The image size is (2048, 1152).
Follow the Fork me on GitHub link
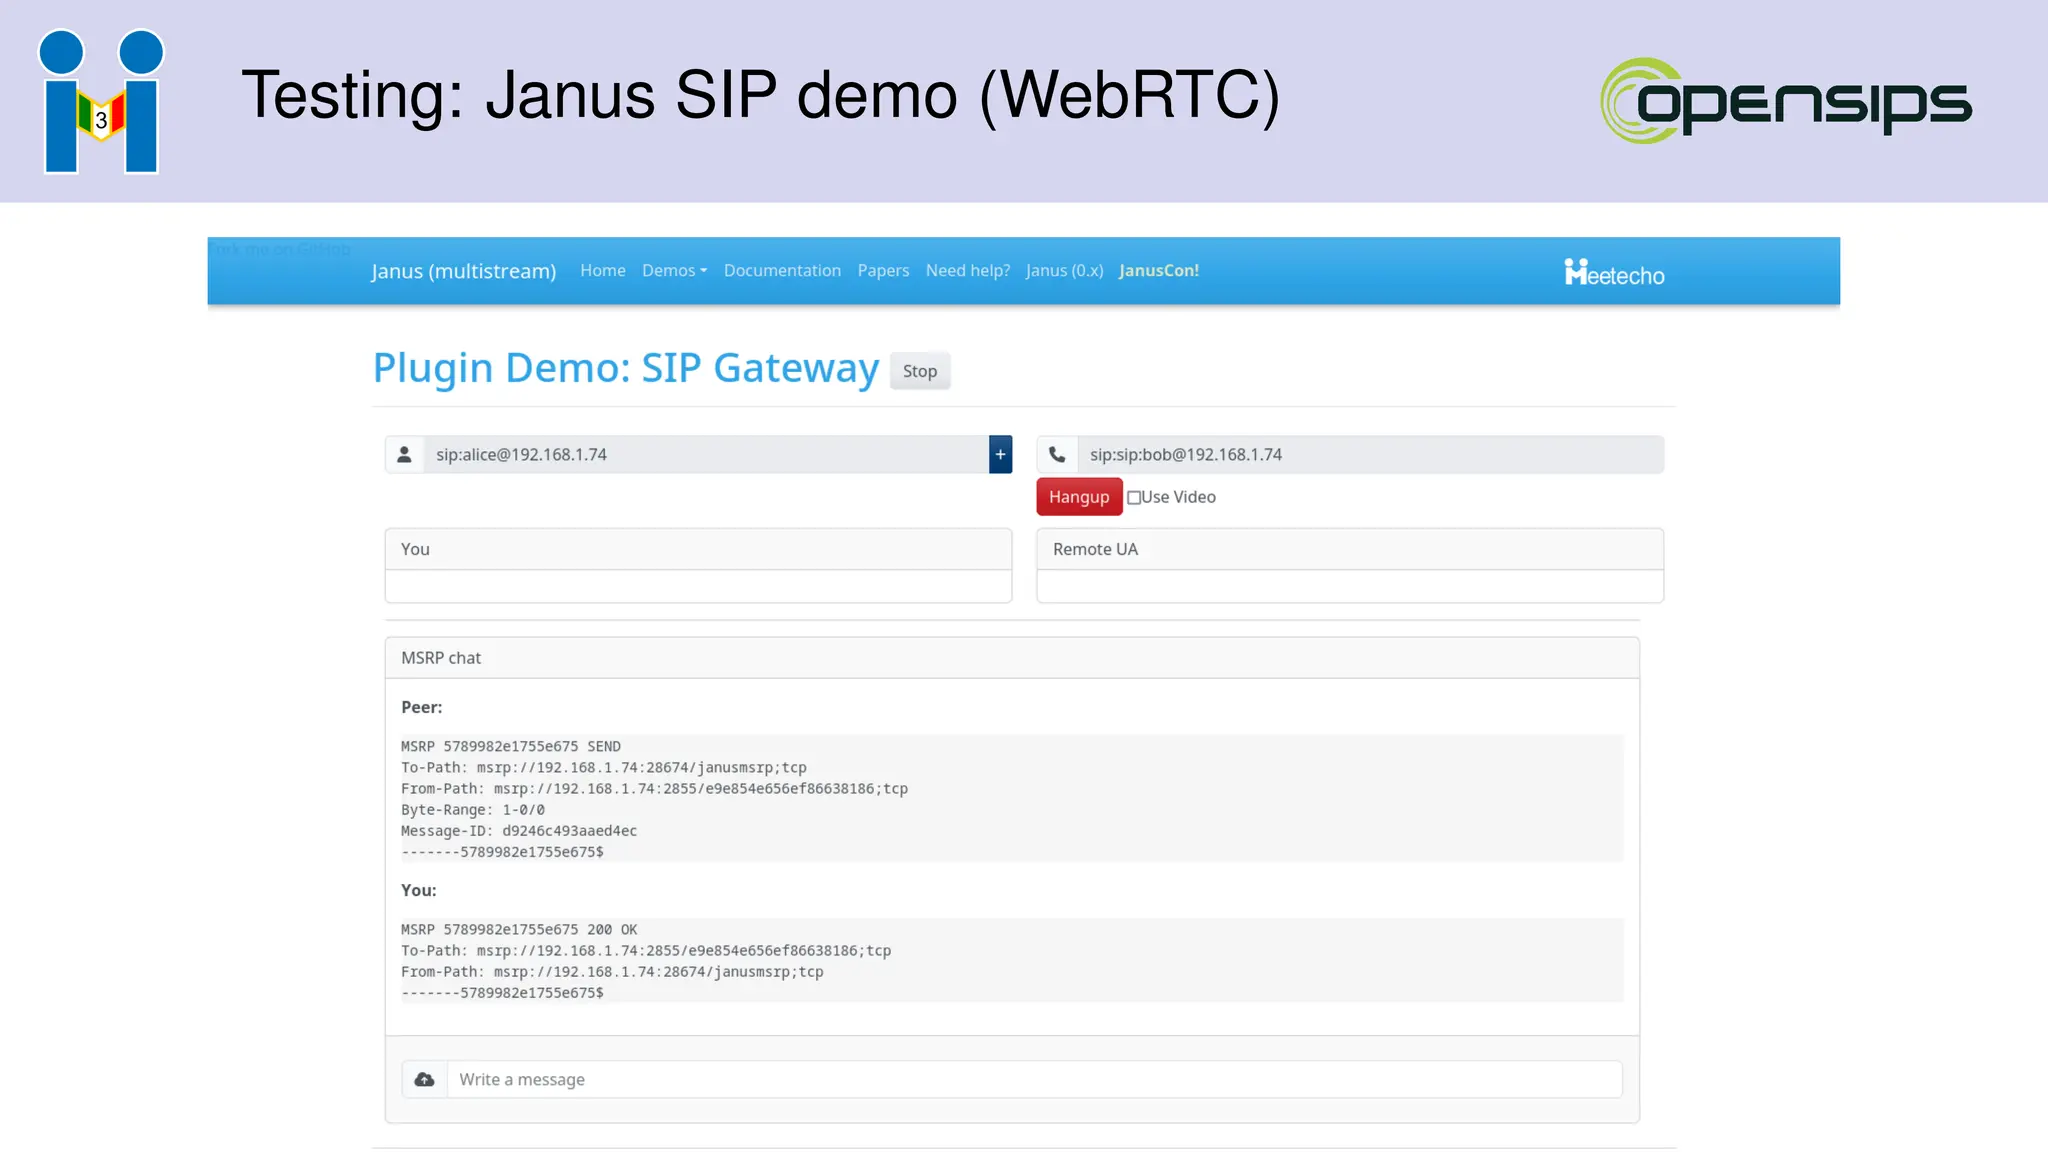click(280, 249)
